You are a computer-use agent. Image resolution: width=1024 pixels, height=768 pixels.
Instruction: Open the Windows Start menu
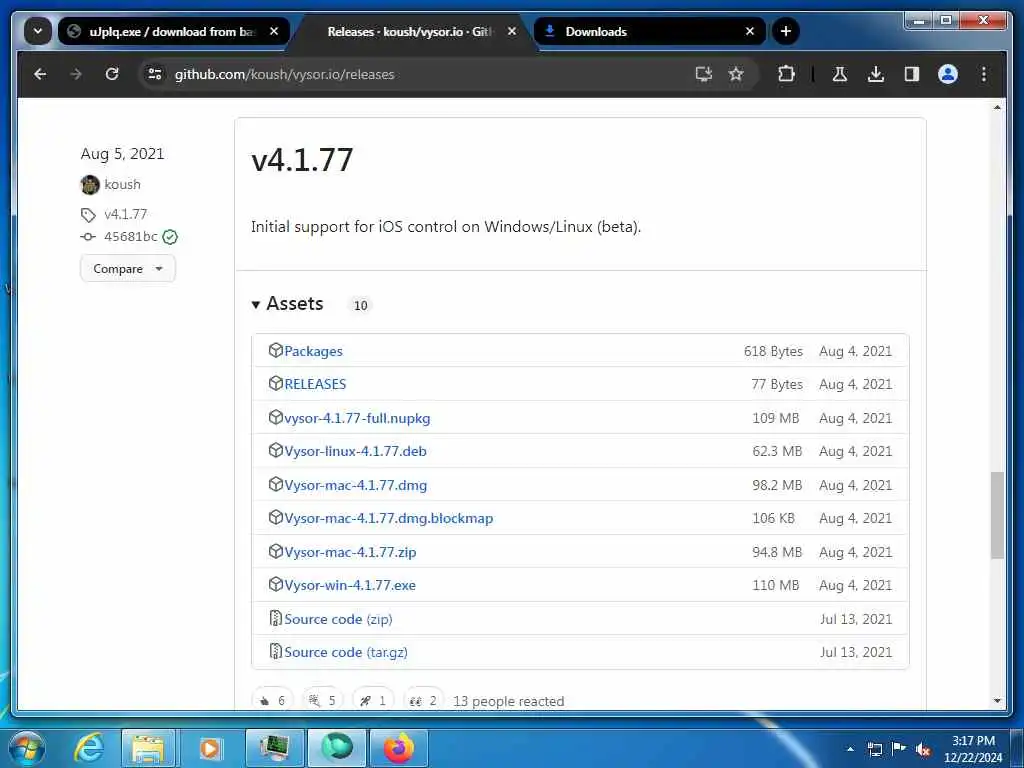[x=27, y=748]
